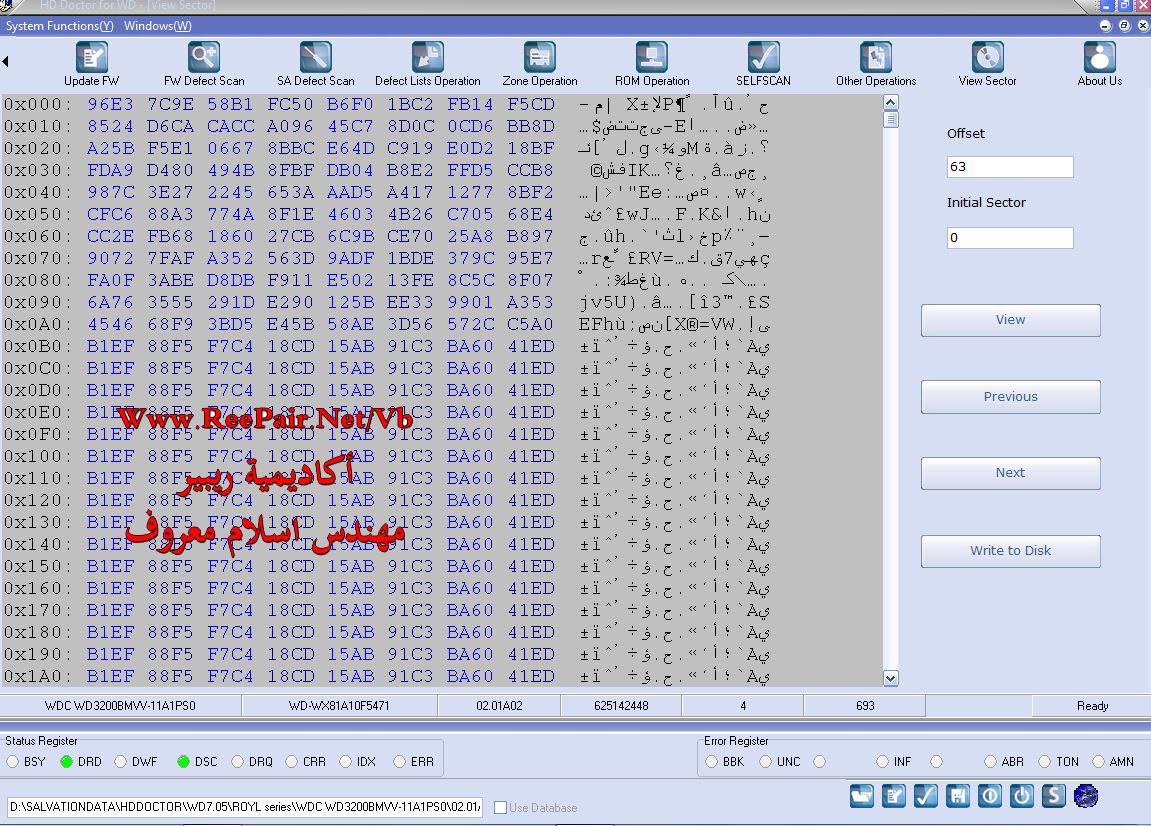The width and height of the screenshot is (1151, 826).
Task: Select the Zone Operation icon
Action: pos(540,58)
